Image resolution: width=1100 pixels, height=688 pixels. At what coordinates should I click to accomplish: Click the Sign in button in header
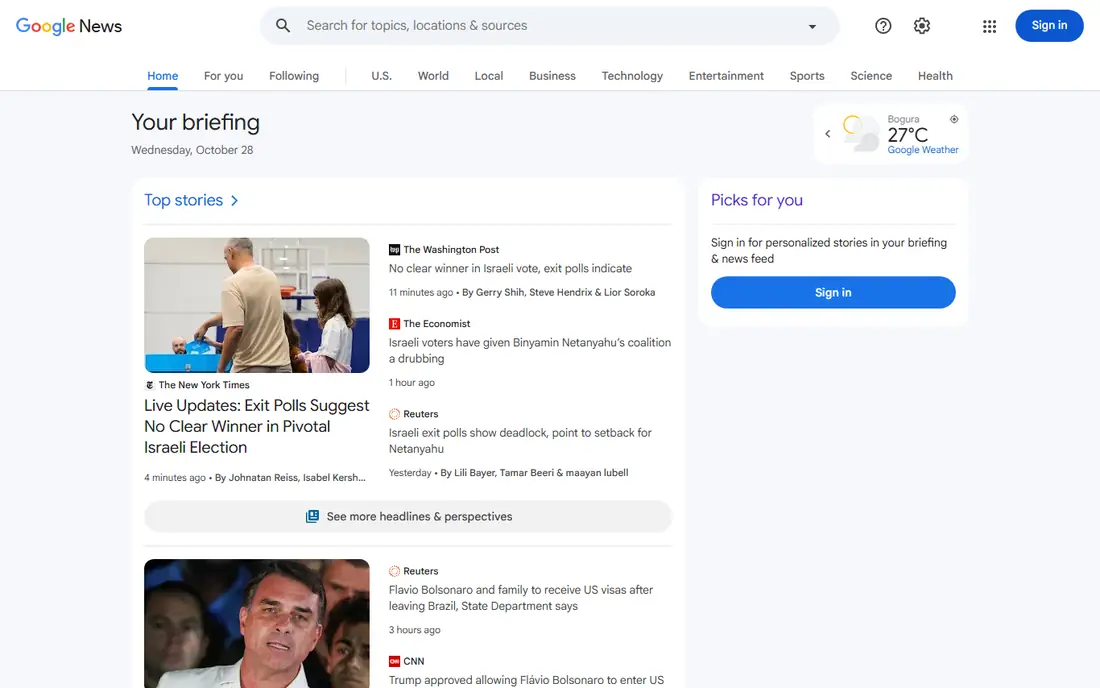coord(1049,25)
